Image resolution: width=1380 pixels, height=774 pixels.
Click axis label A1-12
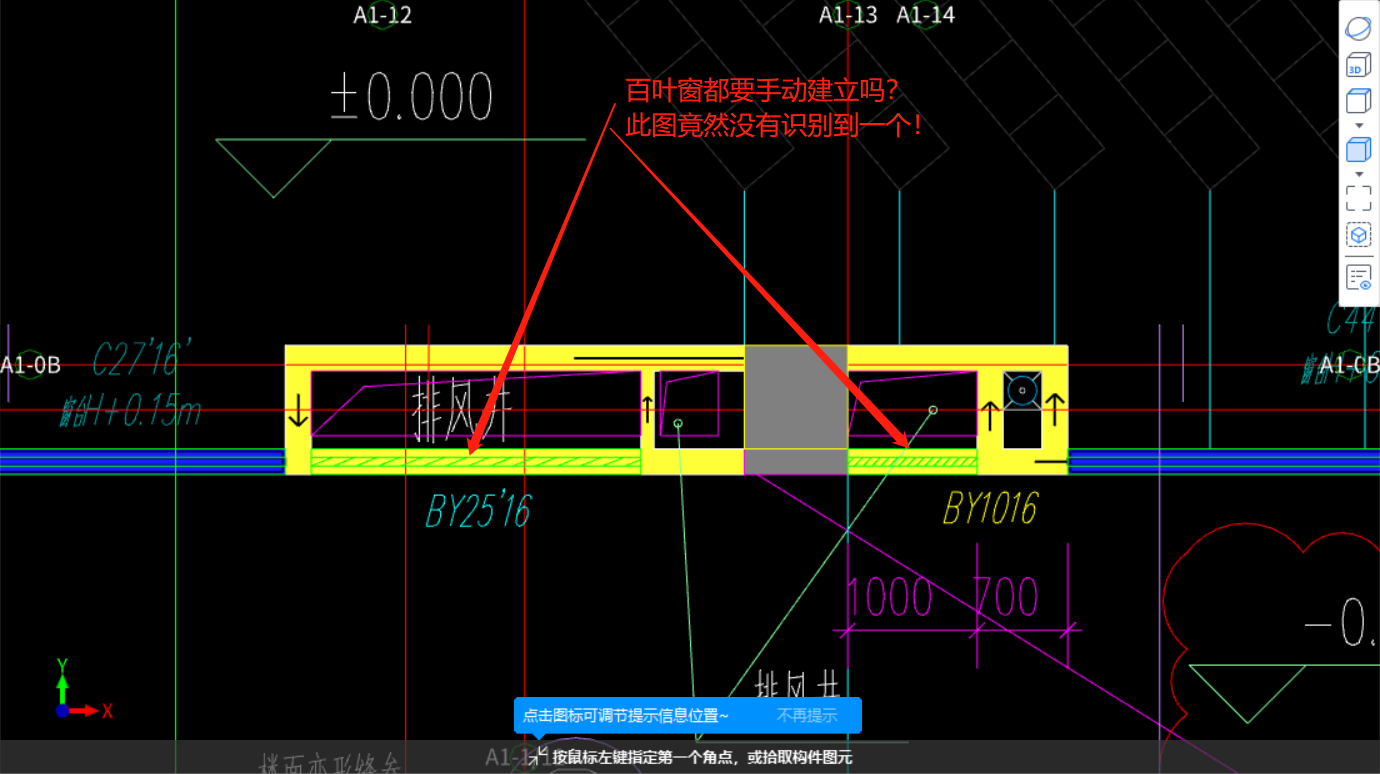382,15
